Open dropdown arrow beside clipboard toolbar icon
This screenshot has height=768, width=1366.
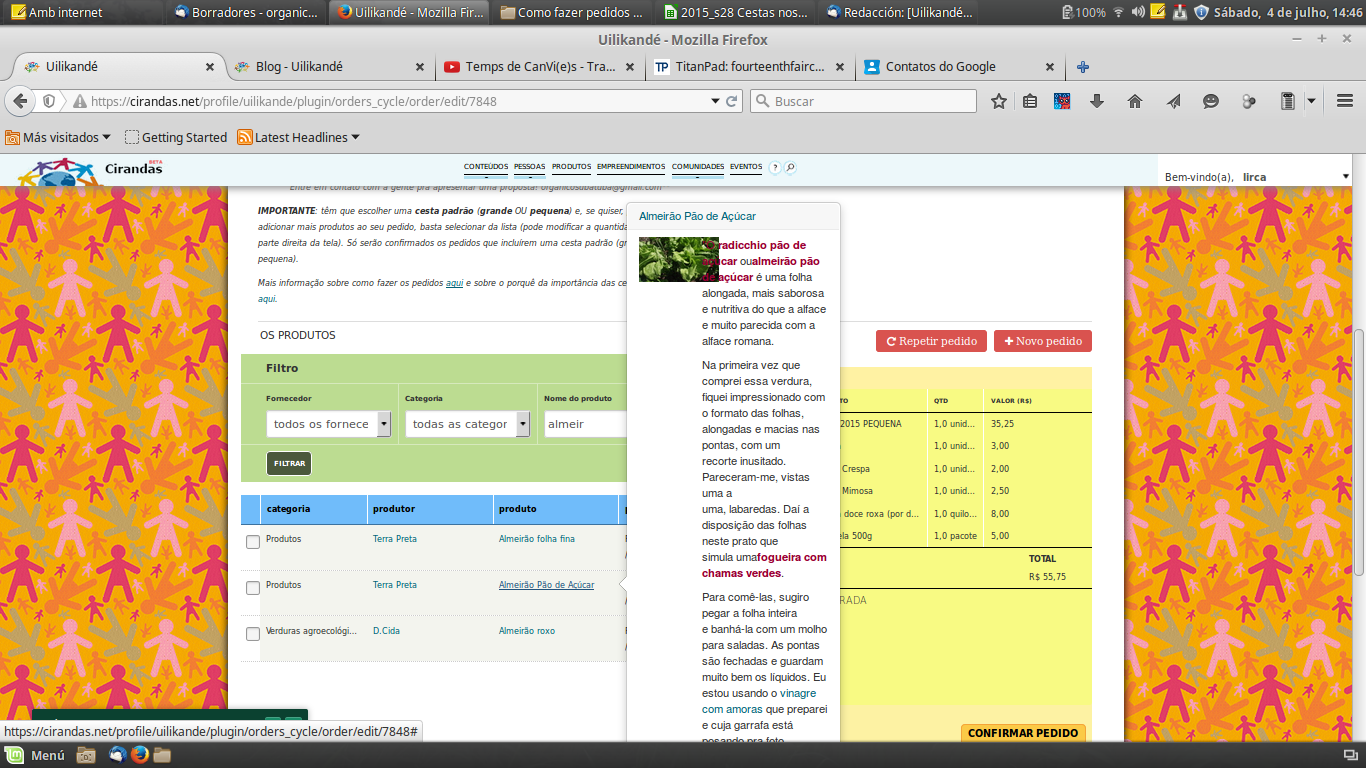(x=1310, y=101)
